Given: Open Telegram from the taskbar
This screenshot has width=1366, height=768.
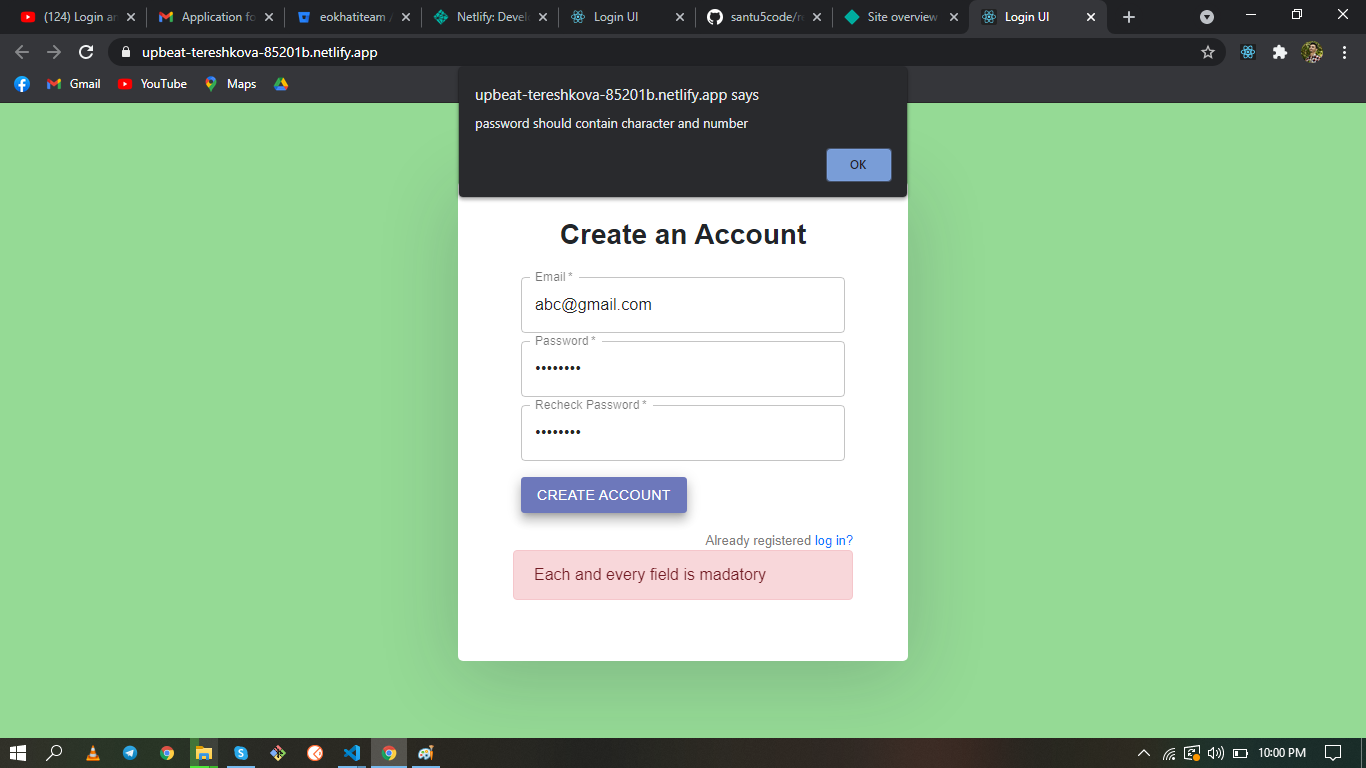Looking at the screenshot, I should tap(130, 753).
